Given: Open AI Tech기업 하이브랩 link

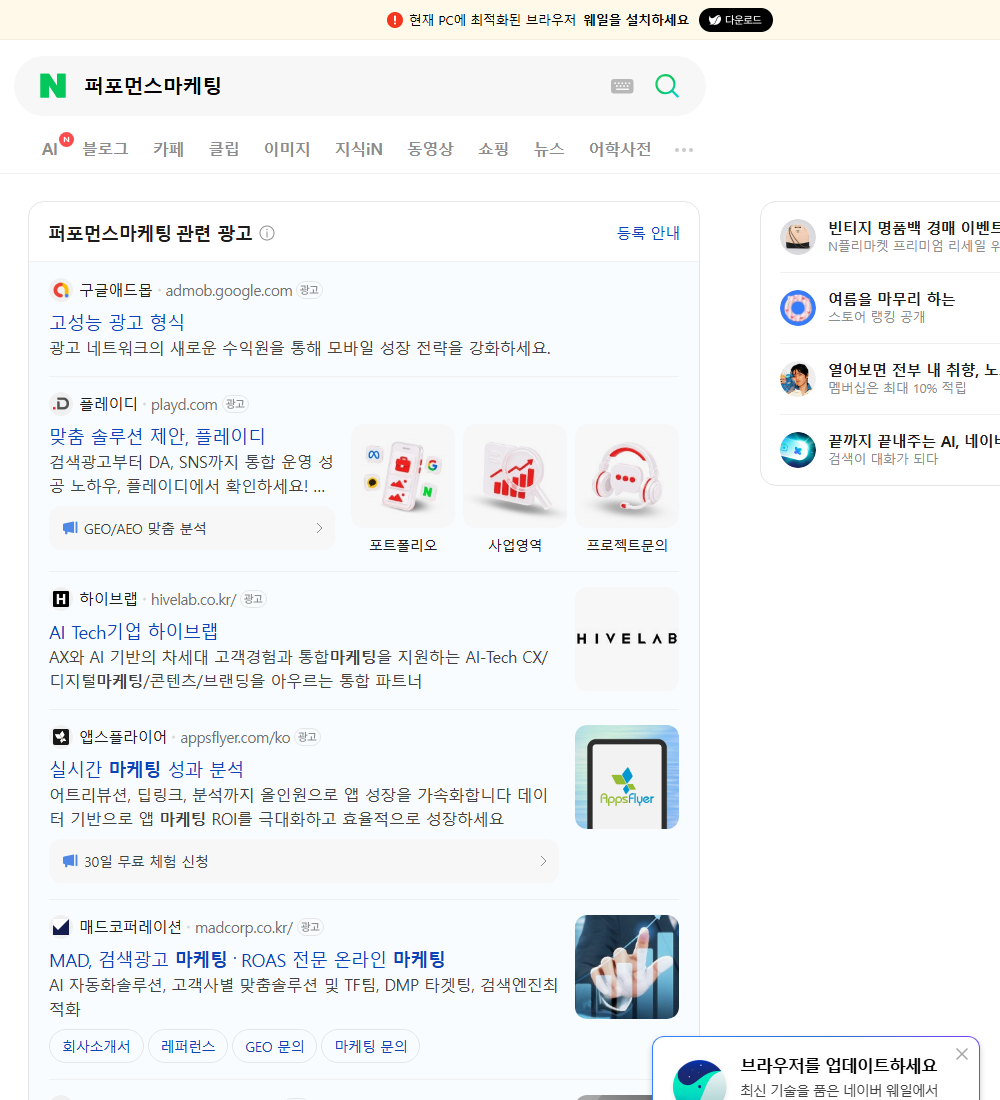Looking at the screenshot, I should pyautogui.click(x=133, y=631).
